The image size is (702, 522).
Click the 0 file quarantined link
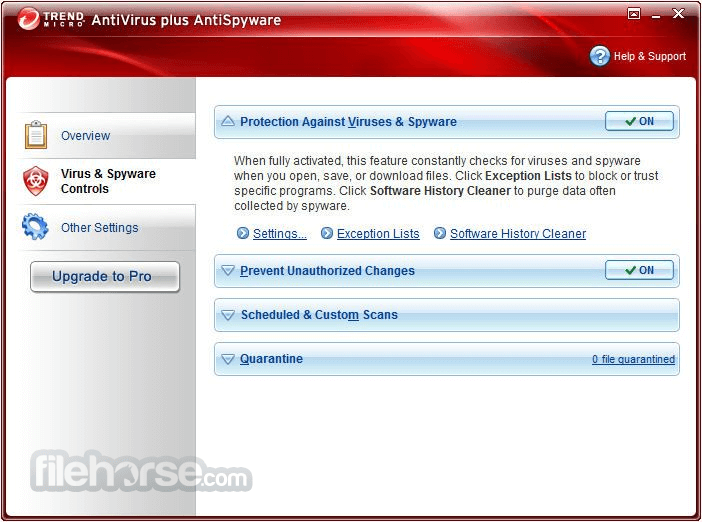(633, 359)
